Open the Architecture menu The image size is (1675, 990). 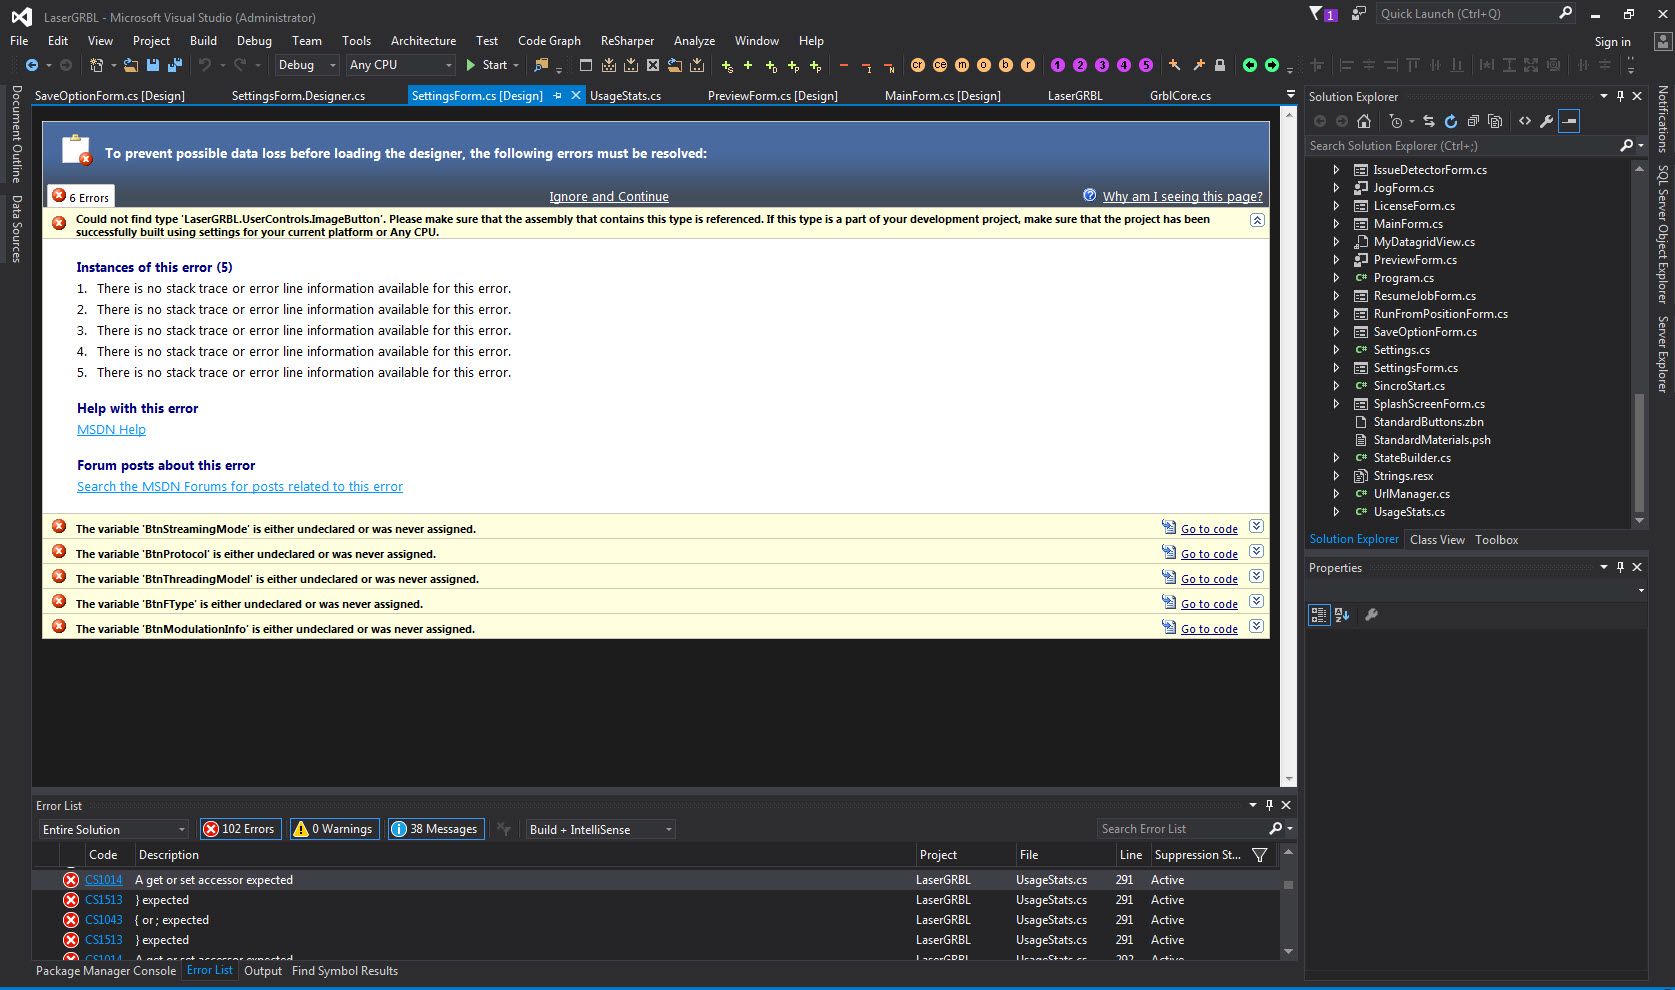coord(423,41)
